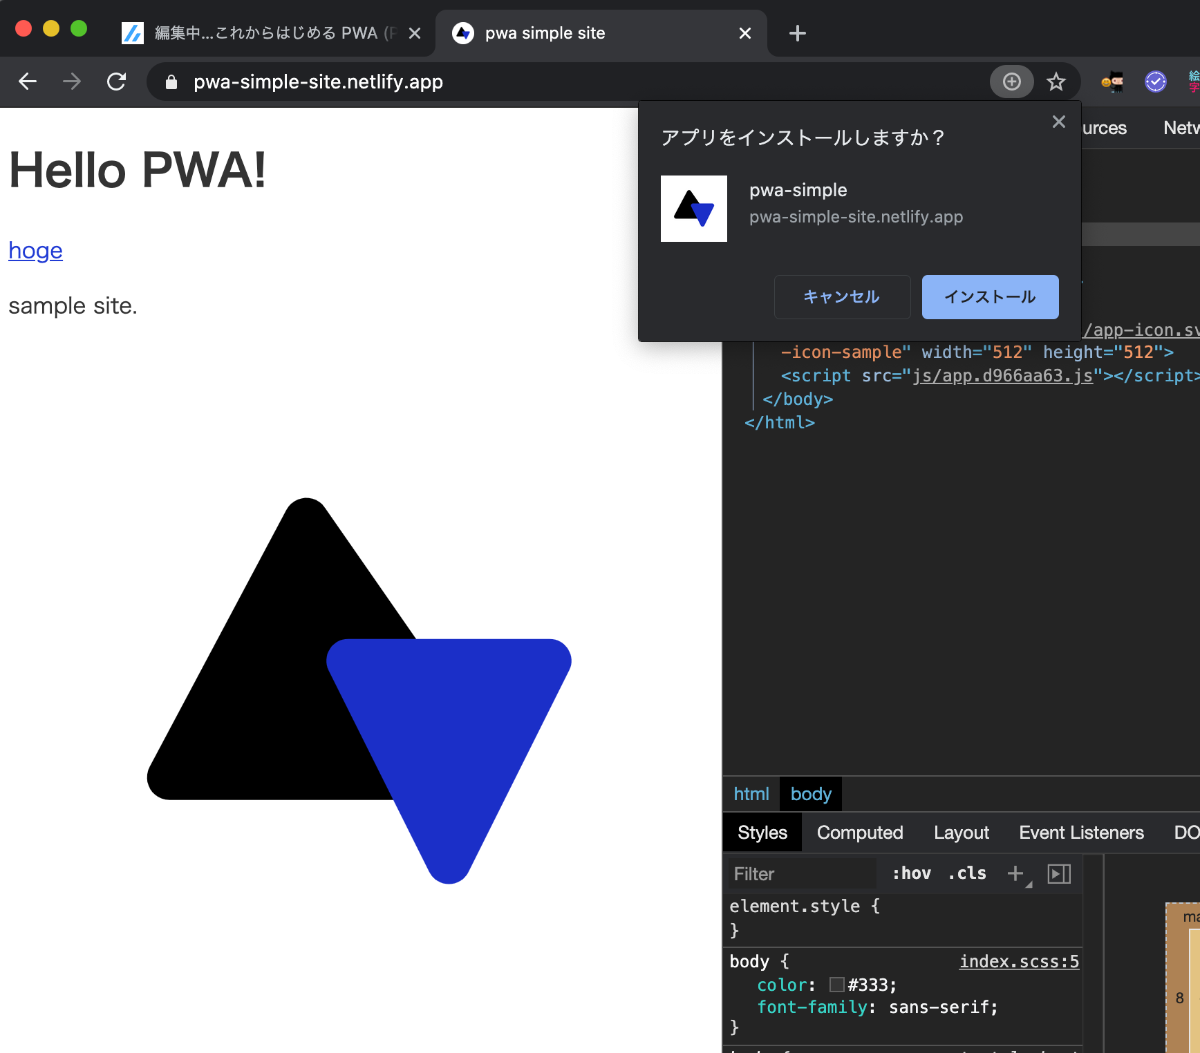Viewport: 1200px width, 1053px height.
Task: Toggle computed styles sidebar icon
Action: (1059, 874)
